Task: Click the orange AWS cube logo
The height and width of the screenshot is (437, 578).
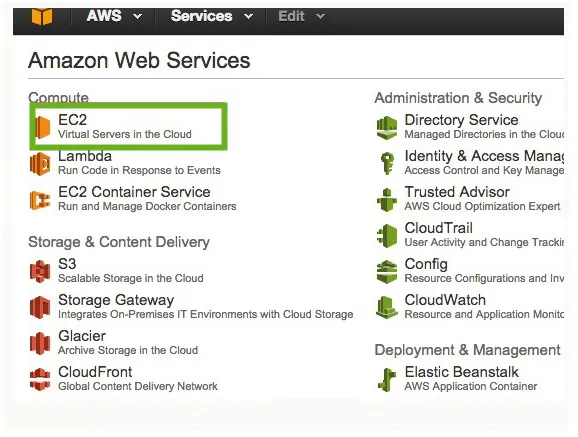Action: coord(42,16)
